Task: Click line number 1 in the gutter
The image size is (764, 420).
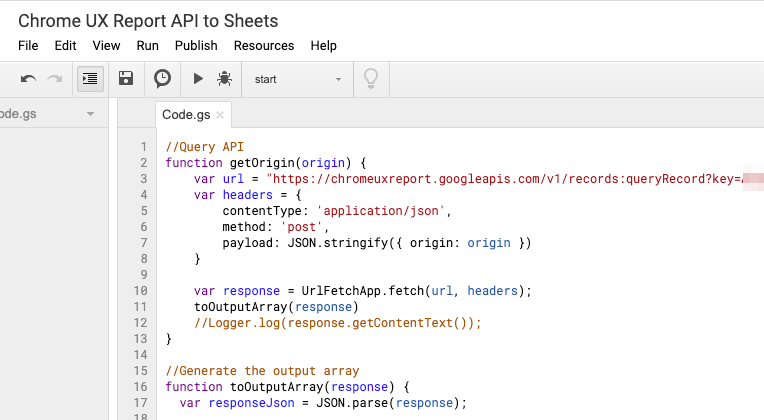Action: (x=144, y=147)
